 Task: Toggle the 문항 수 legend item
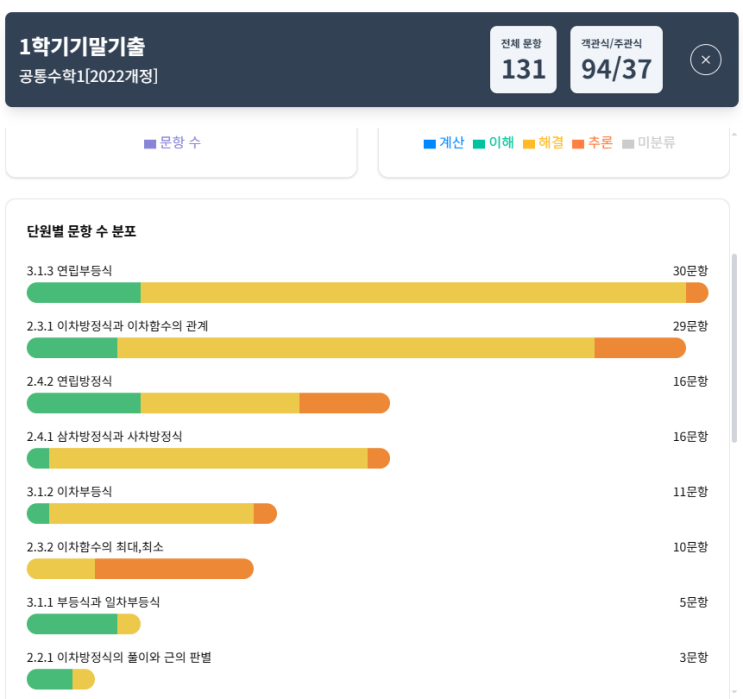tap(172, 143)
